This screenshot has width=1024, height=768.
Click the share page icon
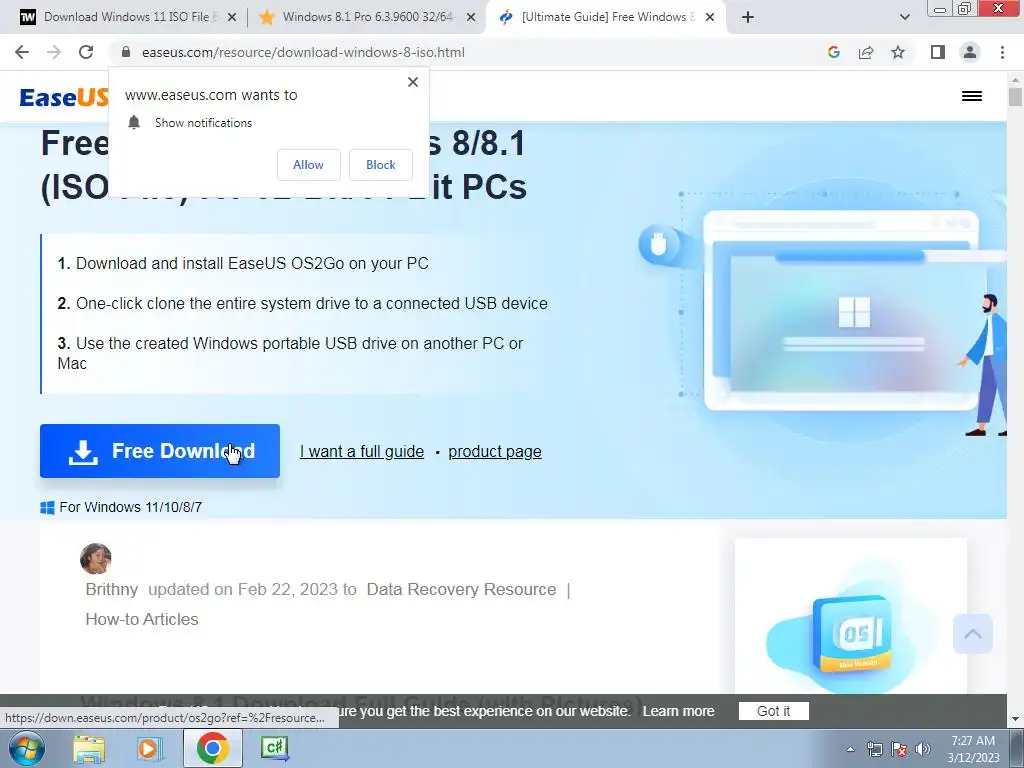[866, 52]
